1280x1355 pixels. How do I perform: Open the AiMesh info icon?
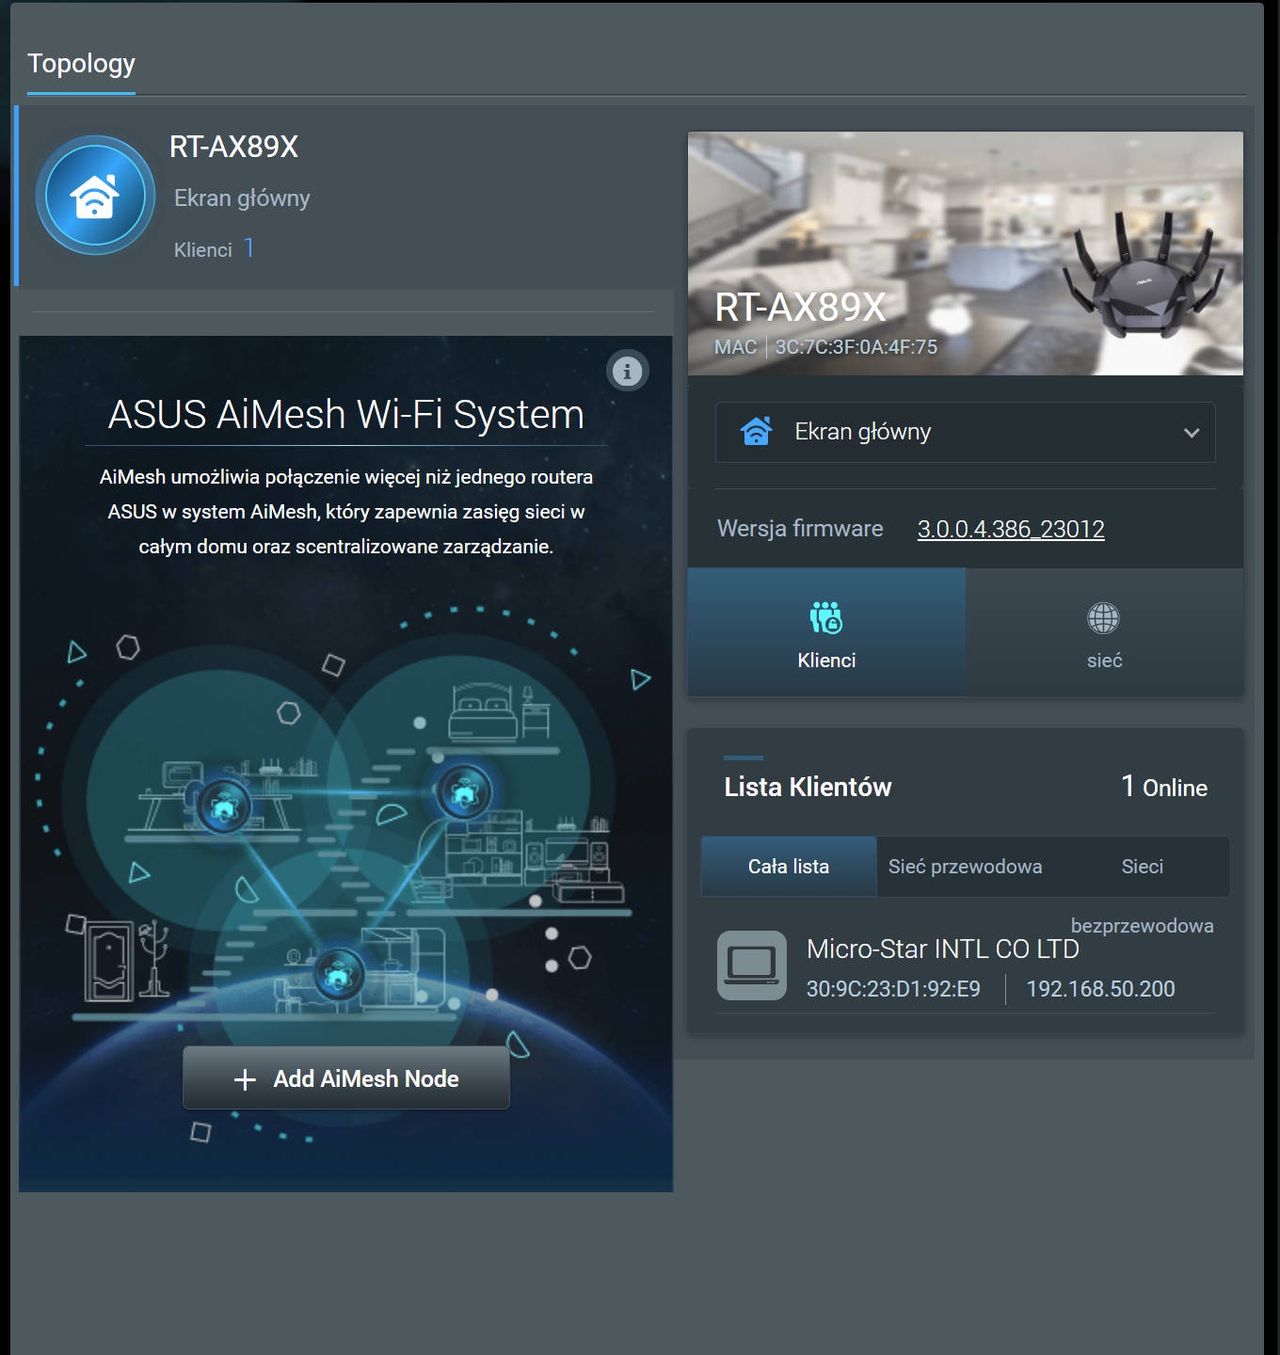[x=628, y=372]
